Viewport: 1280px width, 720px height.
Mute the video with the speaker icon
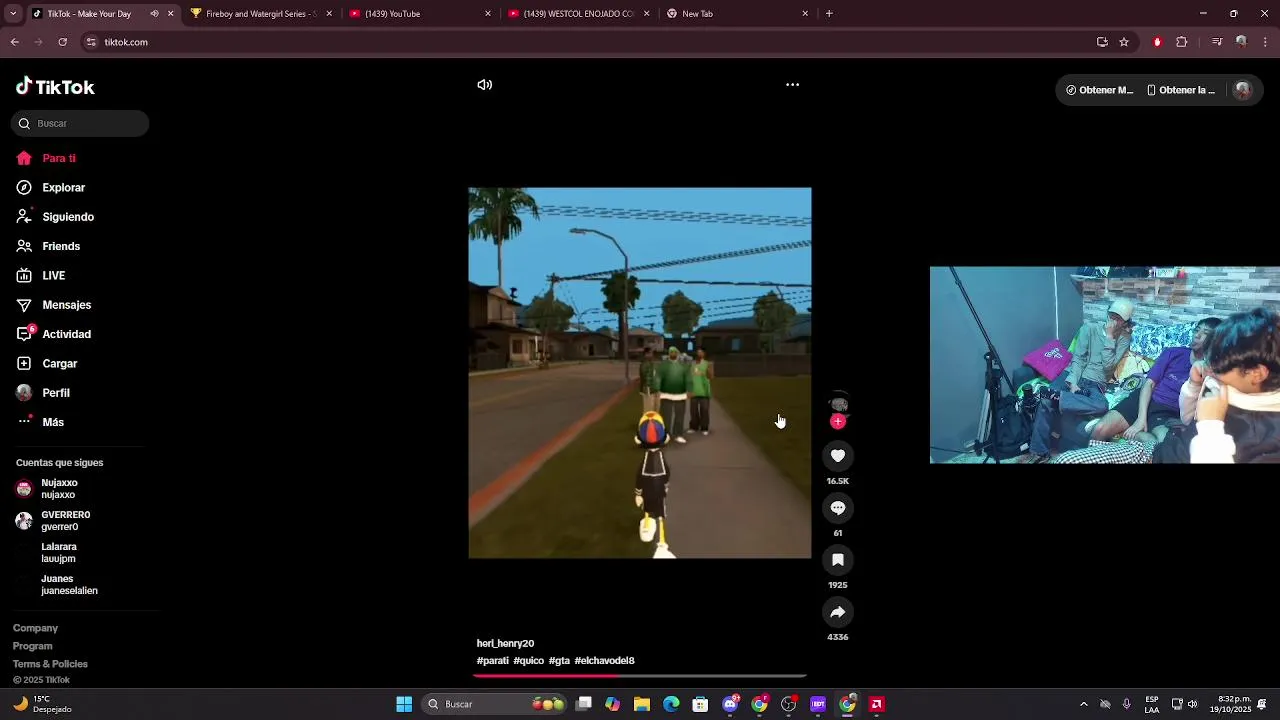click(x=485, y=85)
